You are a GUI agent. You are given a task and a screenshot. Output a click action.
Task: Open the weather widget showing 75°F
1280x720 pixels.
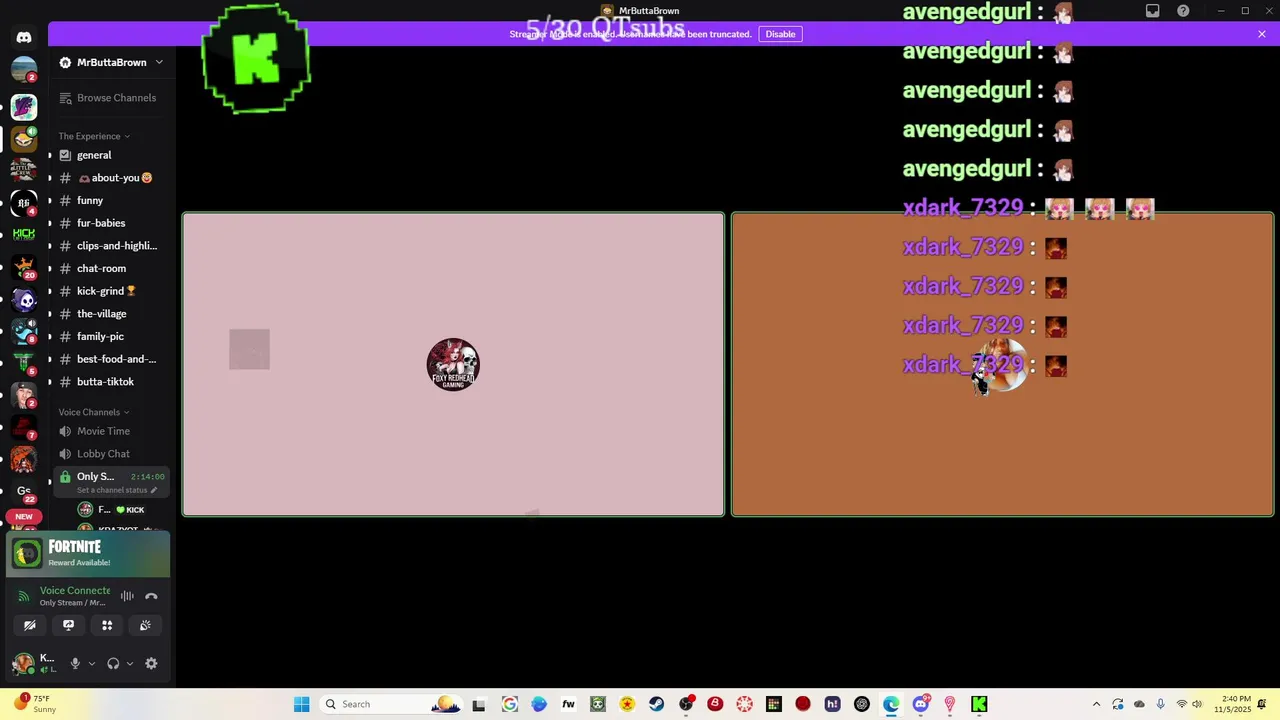tap(33, 704)
